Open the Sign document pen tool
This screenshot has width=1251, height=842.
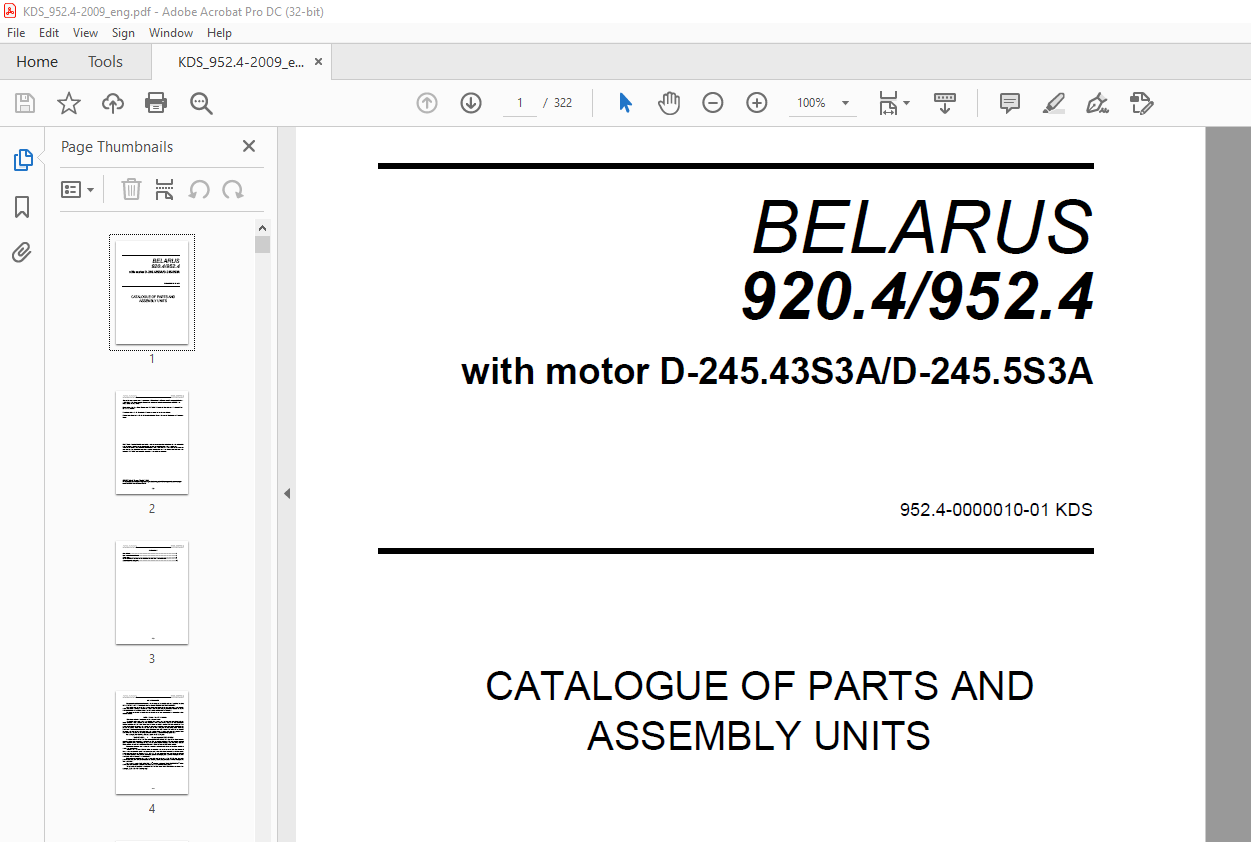(x=1098, y=103)
